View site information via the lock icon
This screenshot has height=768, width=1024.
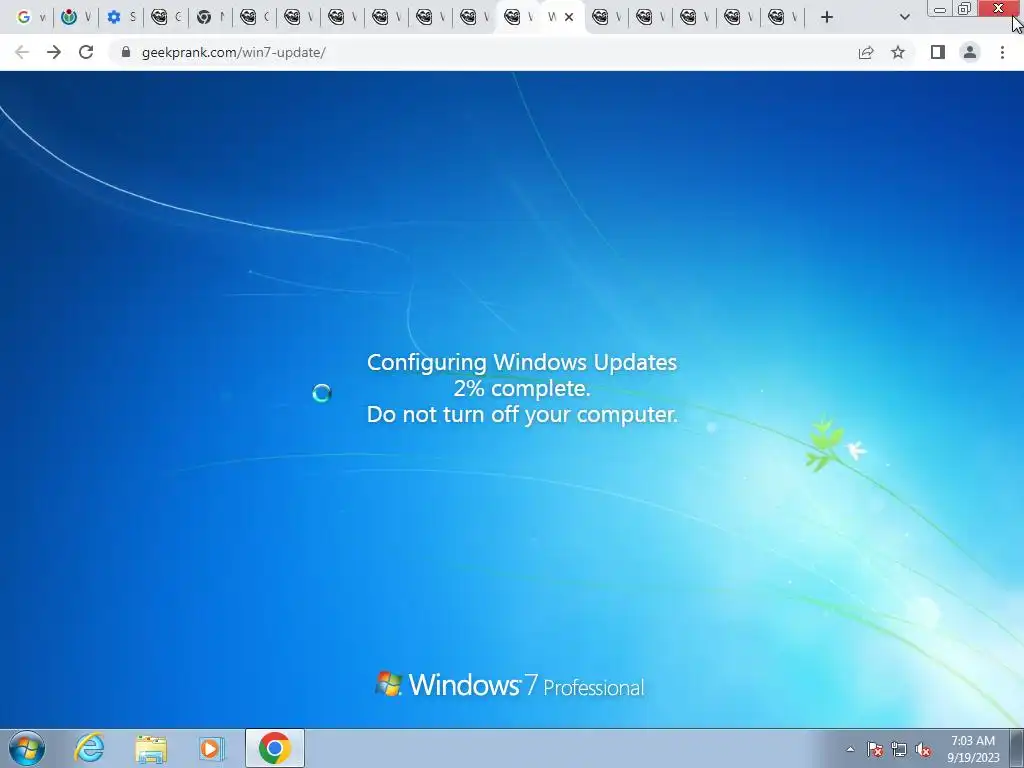(x=126, y=52)
